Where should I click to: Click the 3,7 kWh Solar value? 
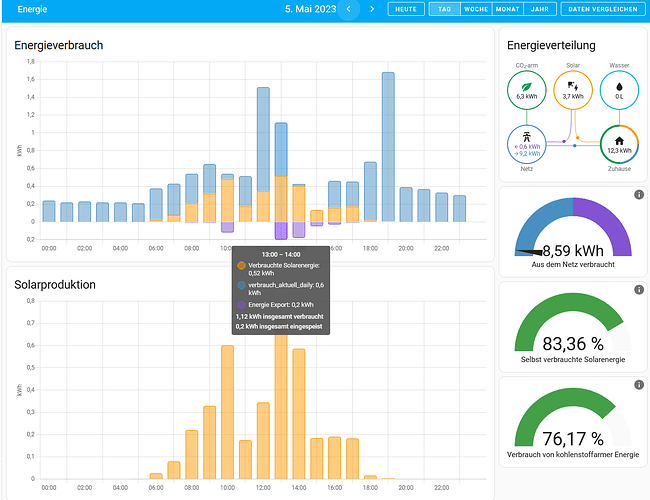[x=573, y=97]
